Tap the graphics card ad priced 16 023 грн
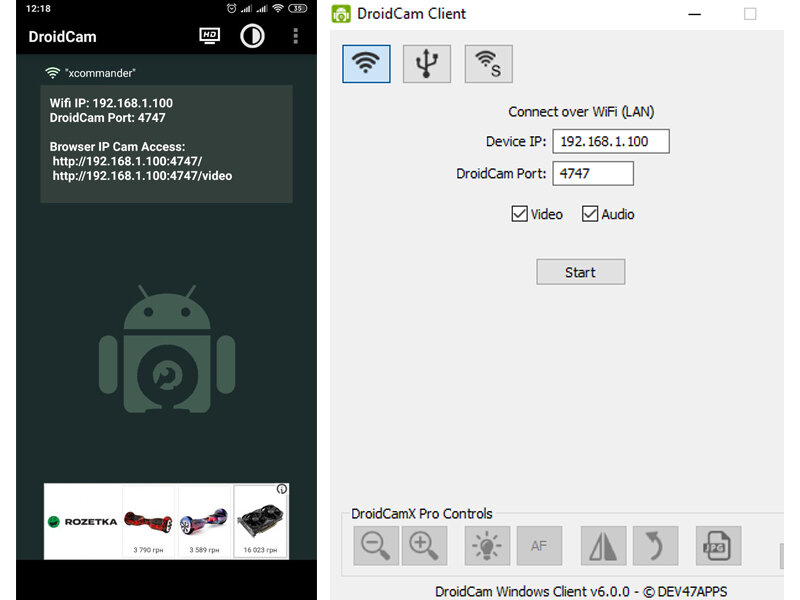This screenshot has height=600, width=800. pos(261,521)
